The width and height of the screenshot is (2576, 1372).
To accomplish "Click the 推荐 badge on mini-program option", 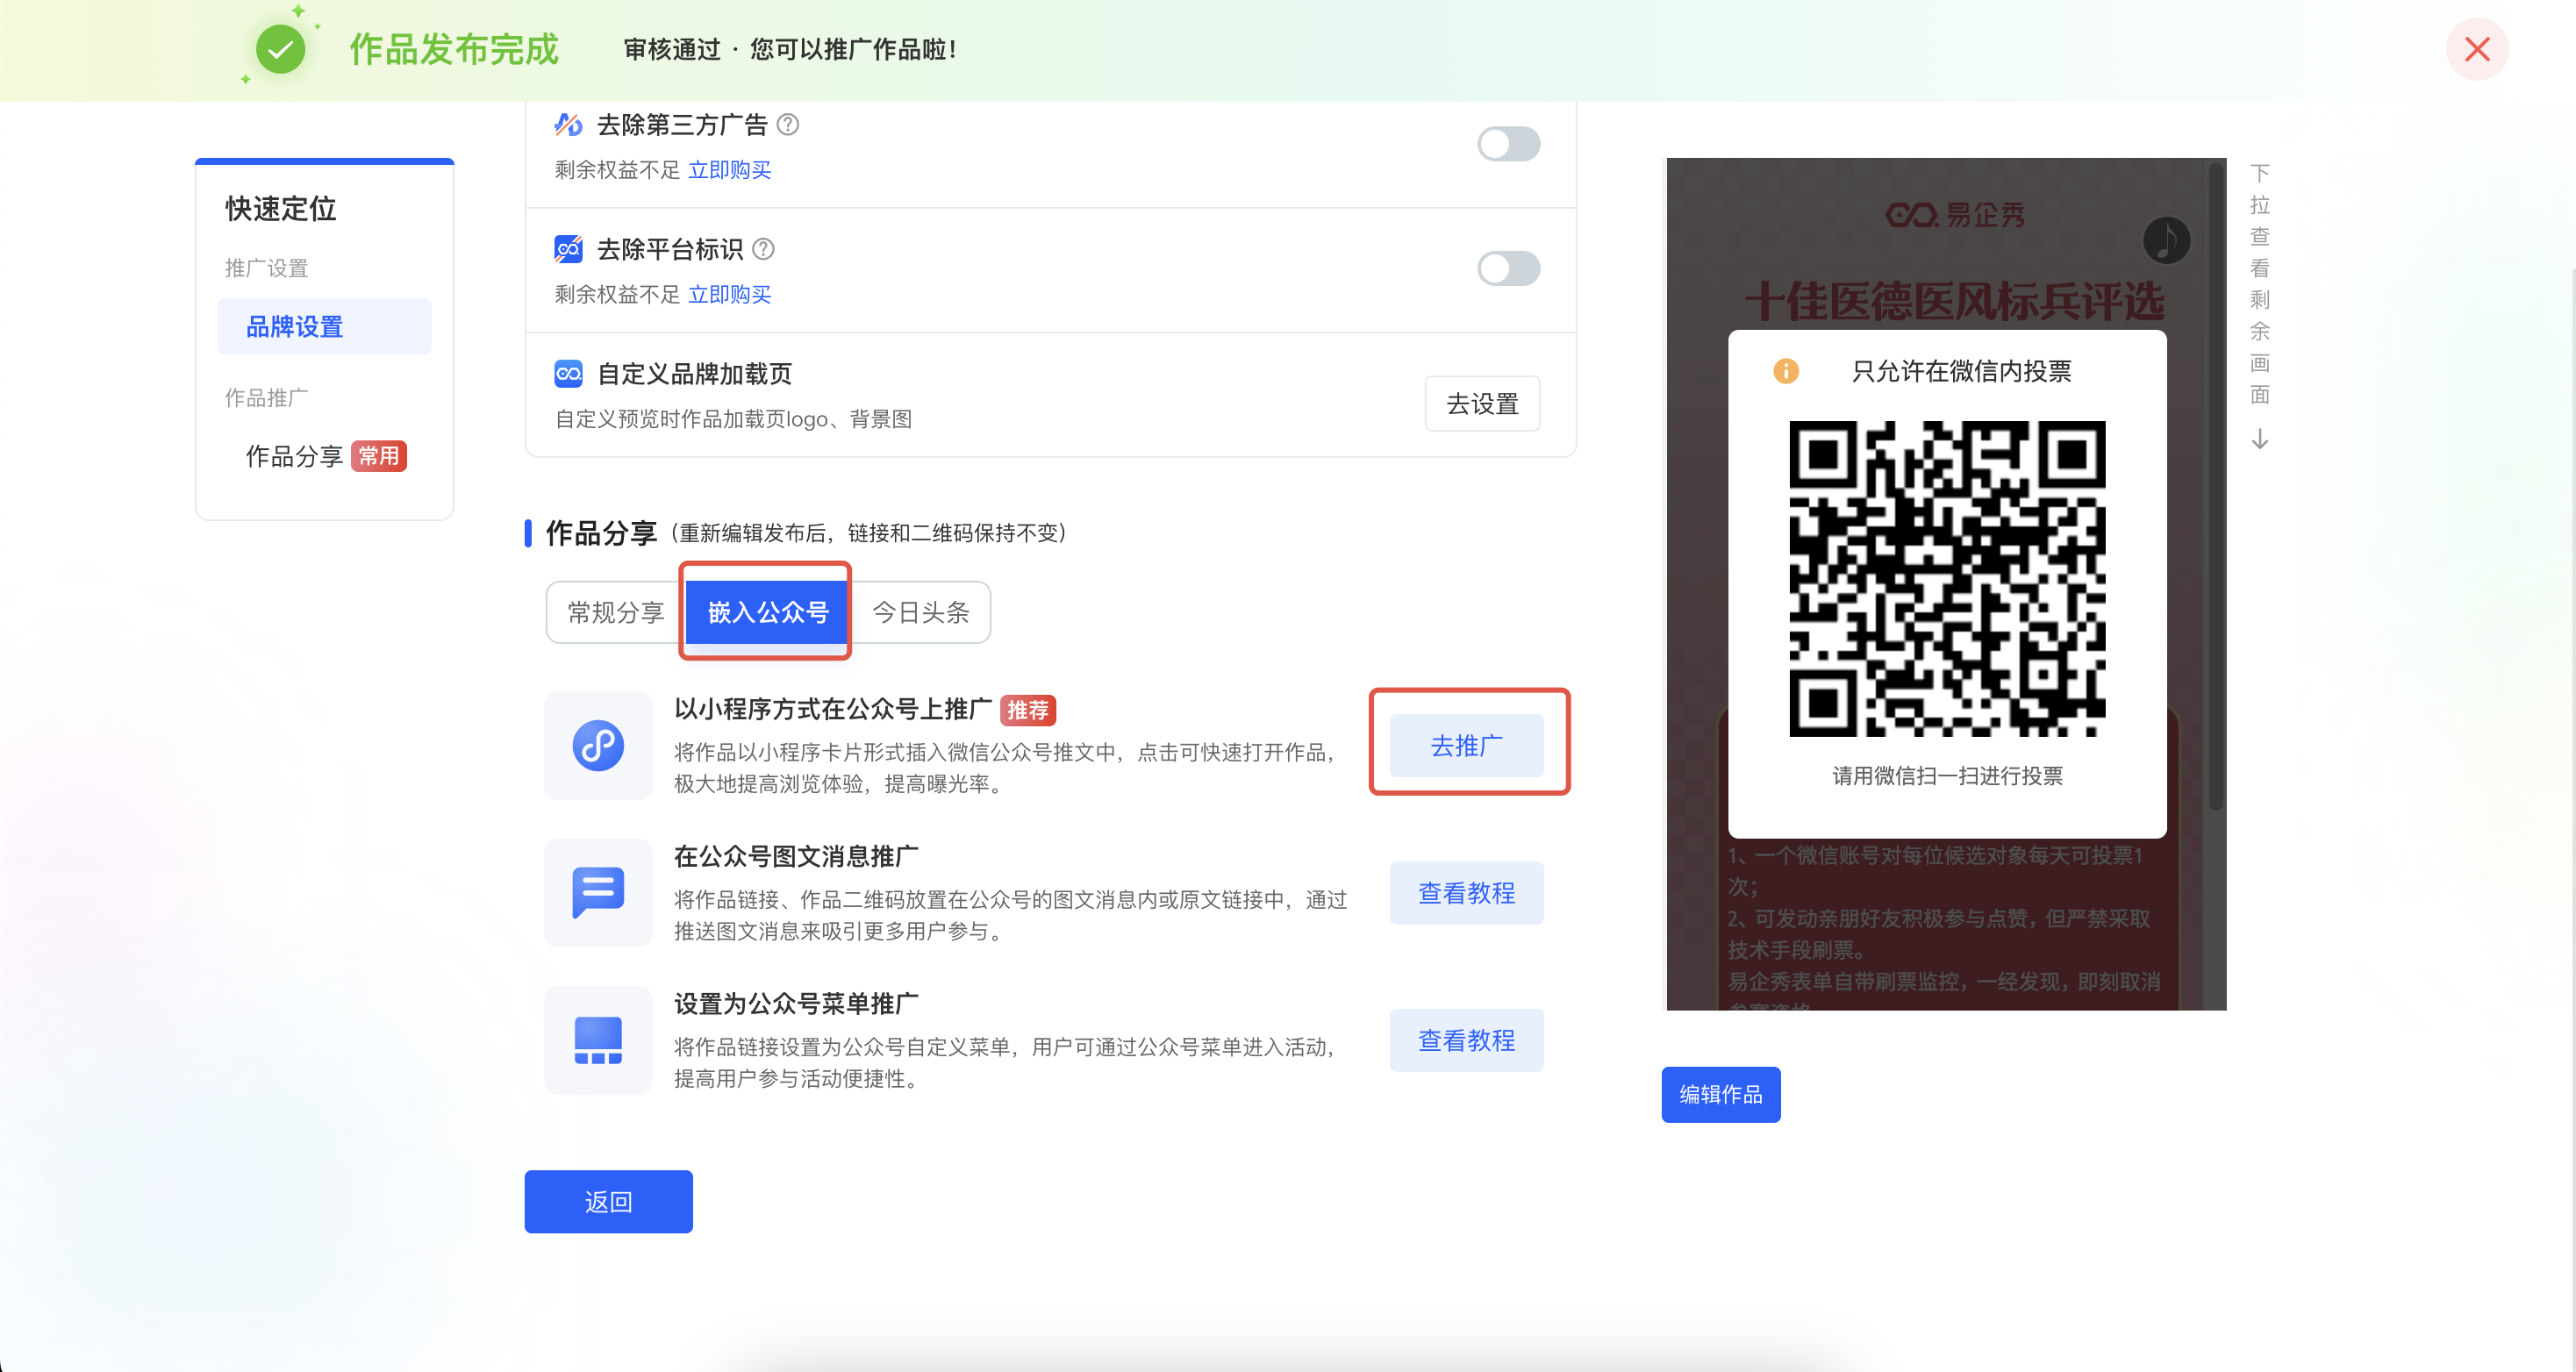I will (x=1027, y=710).
